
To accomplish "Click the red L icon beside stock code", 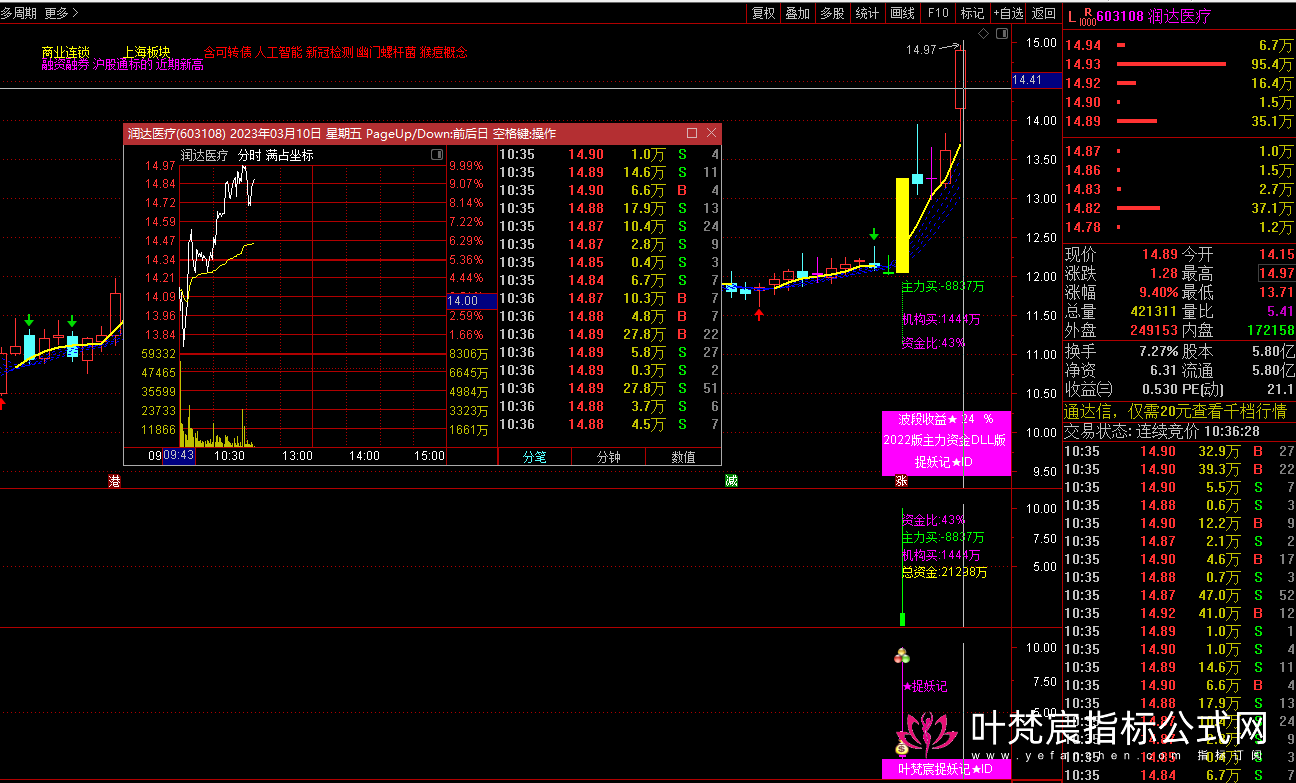I will coord(1072,16).
